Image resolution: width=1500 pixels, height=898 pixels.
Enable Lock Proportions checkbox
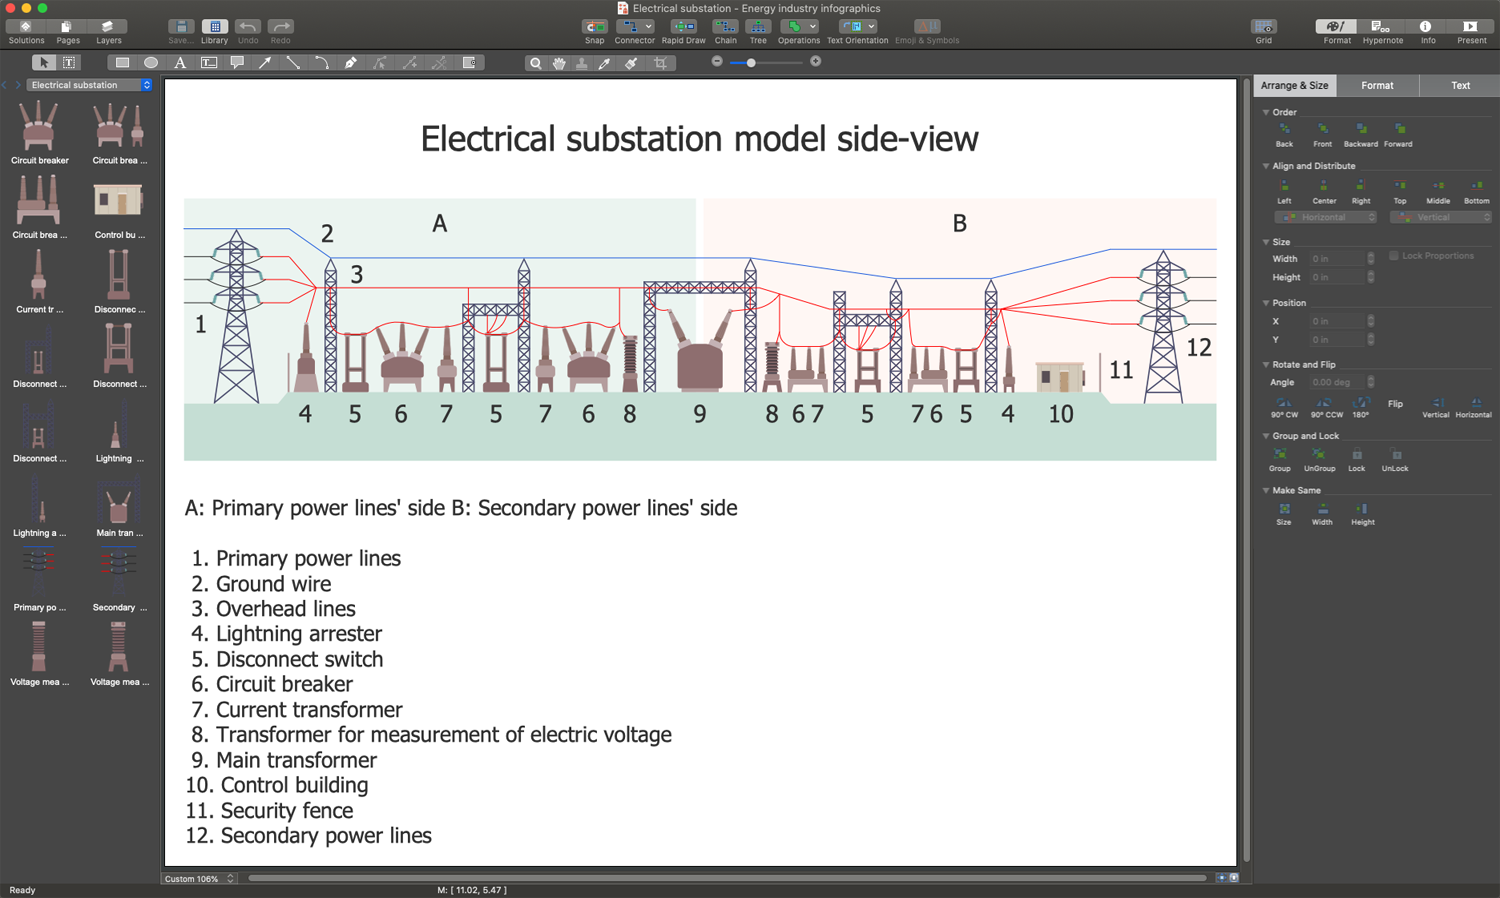1393,256
